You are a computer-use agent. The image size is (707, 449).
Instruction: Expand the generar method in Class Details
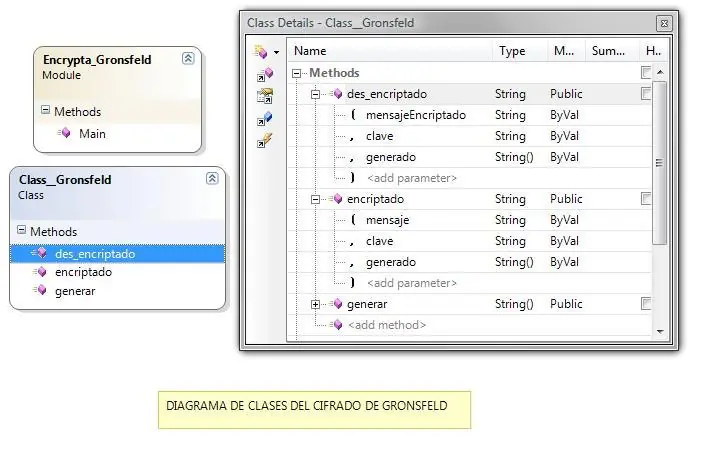point(316,304)
